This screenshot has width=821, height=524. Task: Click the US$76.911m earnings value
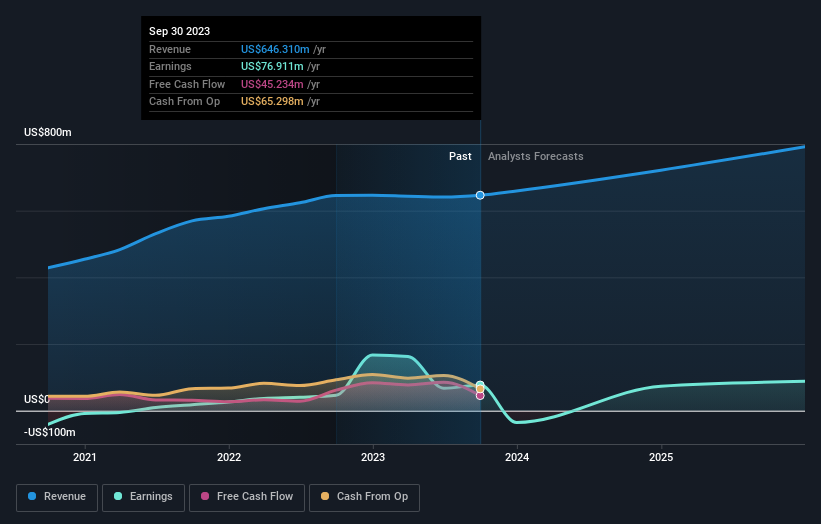(272, 66)
